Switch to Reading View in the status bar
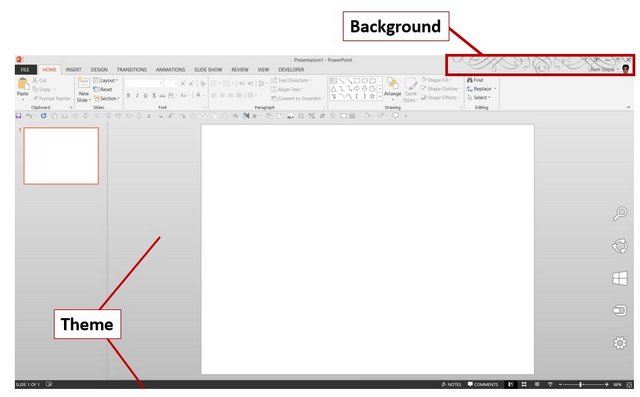Viewport: 640px width, 397px height. 537,384
